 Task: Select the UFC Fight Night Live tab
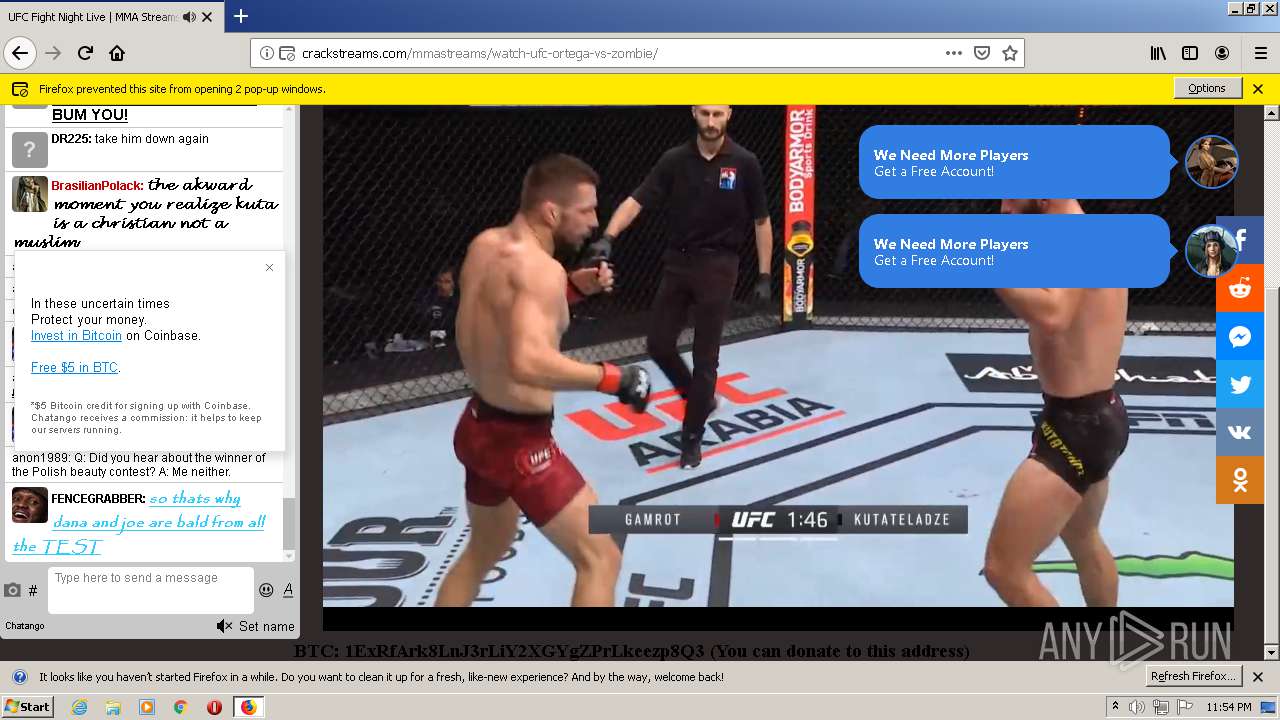(110, 17)
